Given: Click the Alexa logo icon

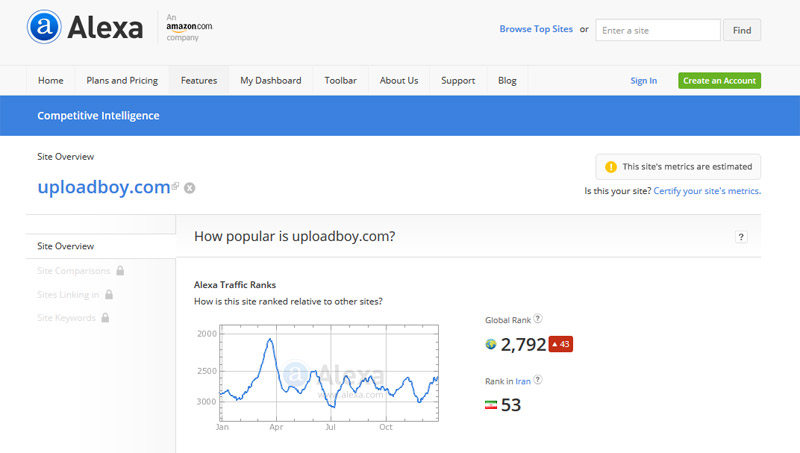Looking at the screenshot, I should click(44, 27).
